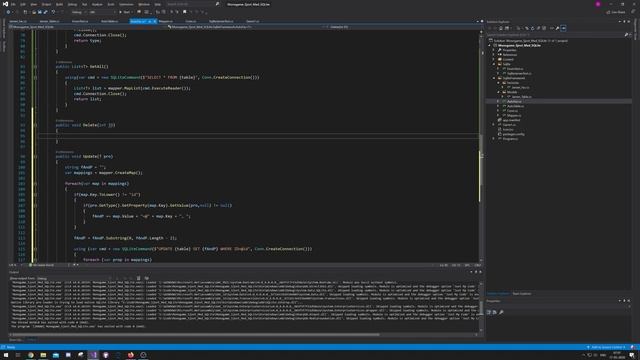640x360 pixels.
Task: Click the Live Share button
Action: coord(616,12)
